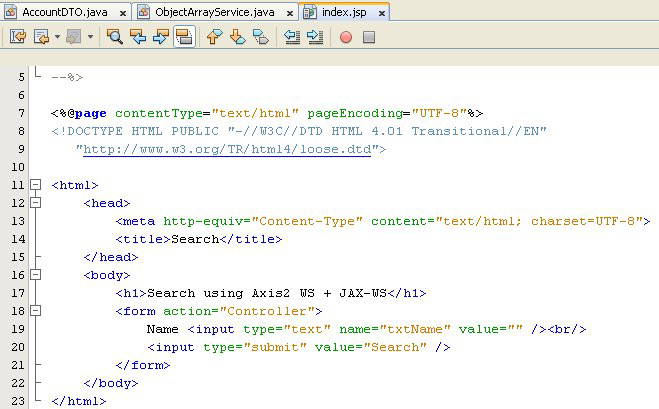The width and height of the screenshot is (659, 409).
Task: Click the Back navigation toolbar icon
Action: (42, 37)
